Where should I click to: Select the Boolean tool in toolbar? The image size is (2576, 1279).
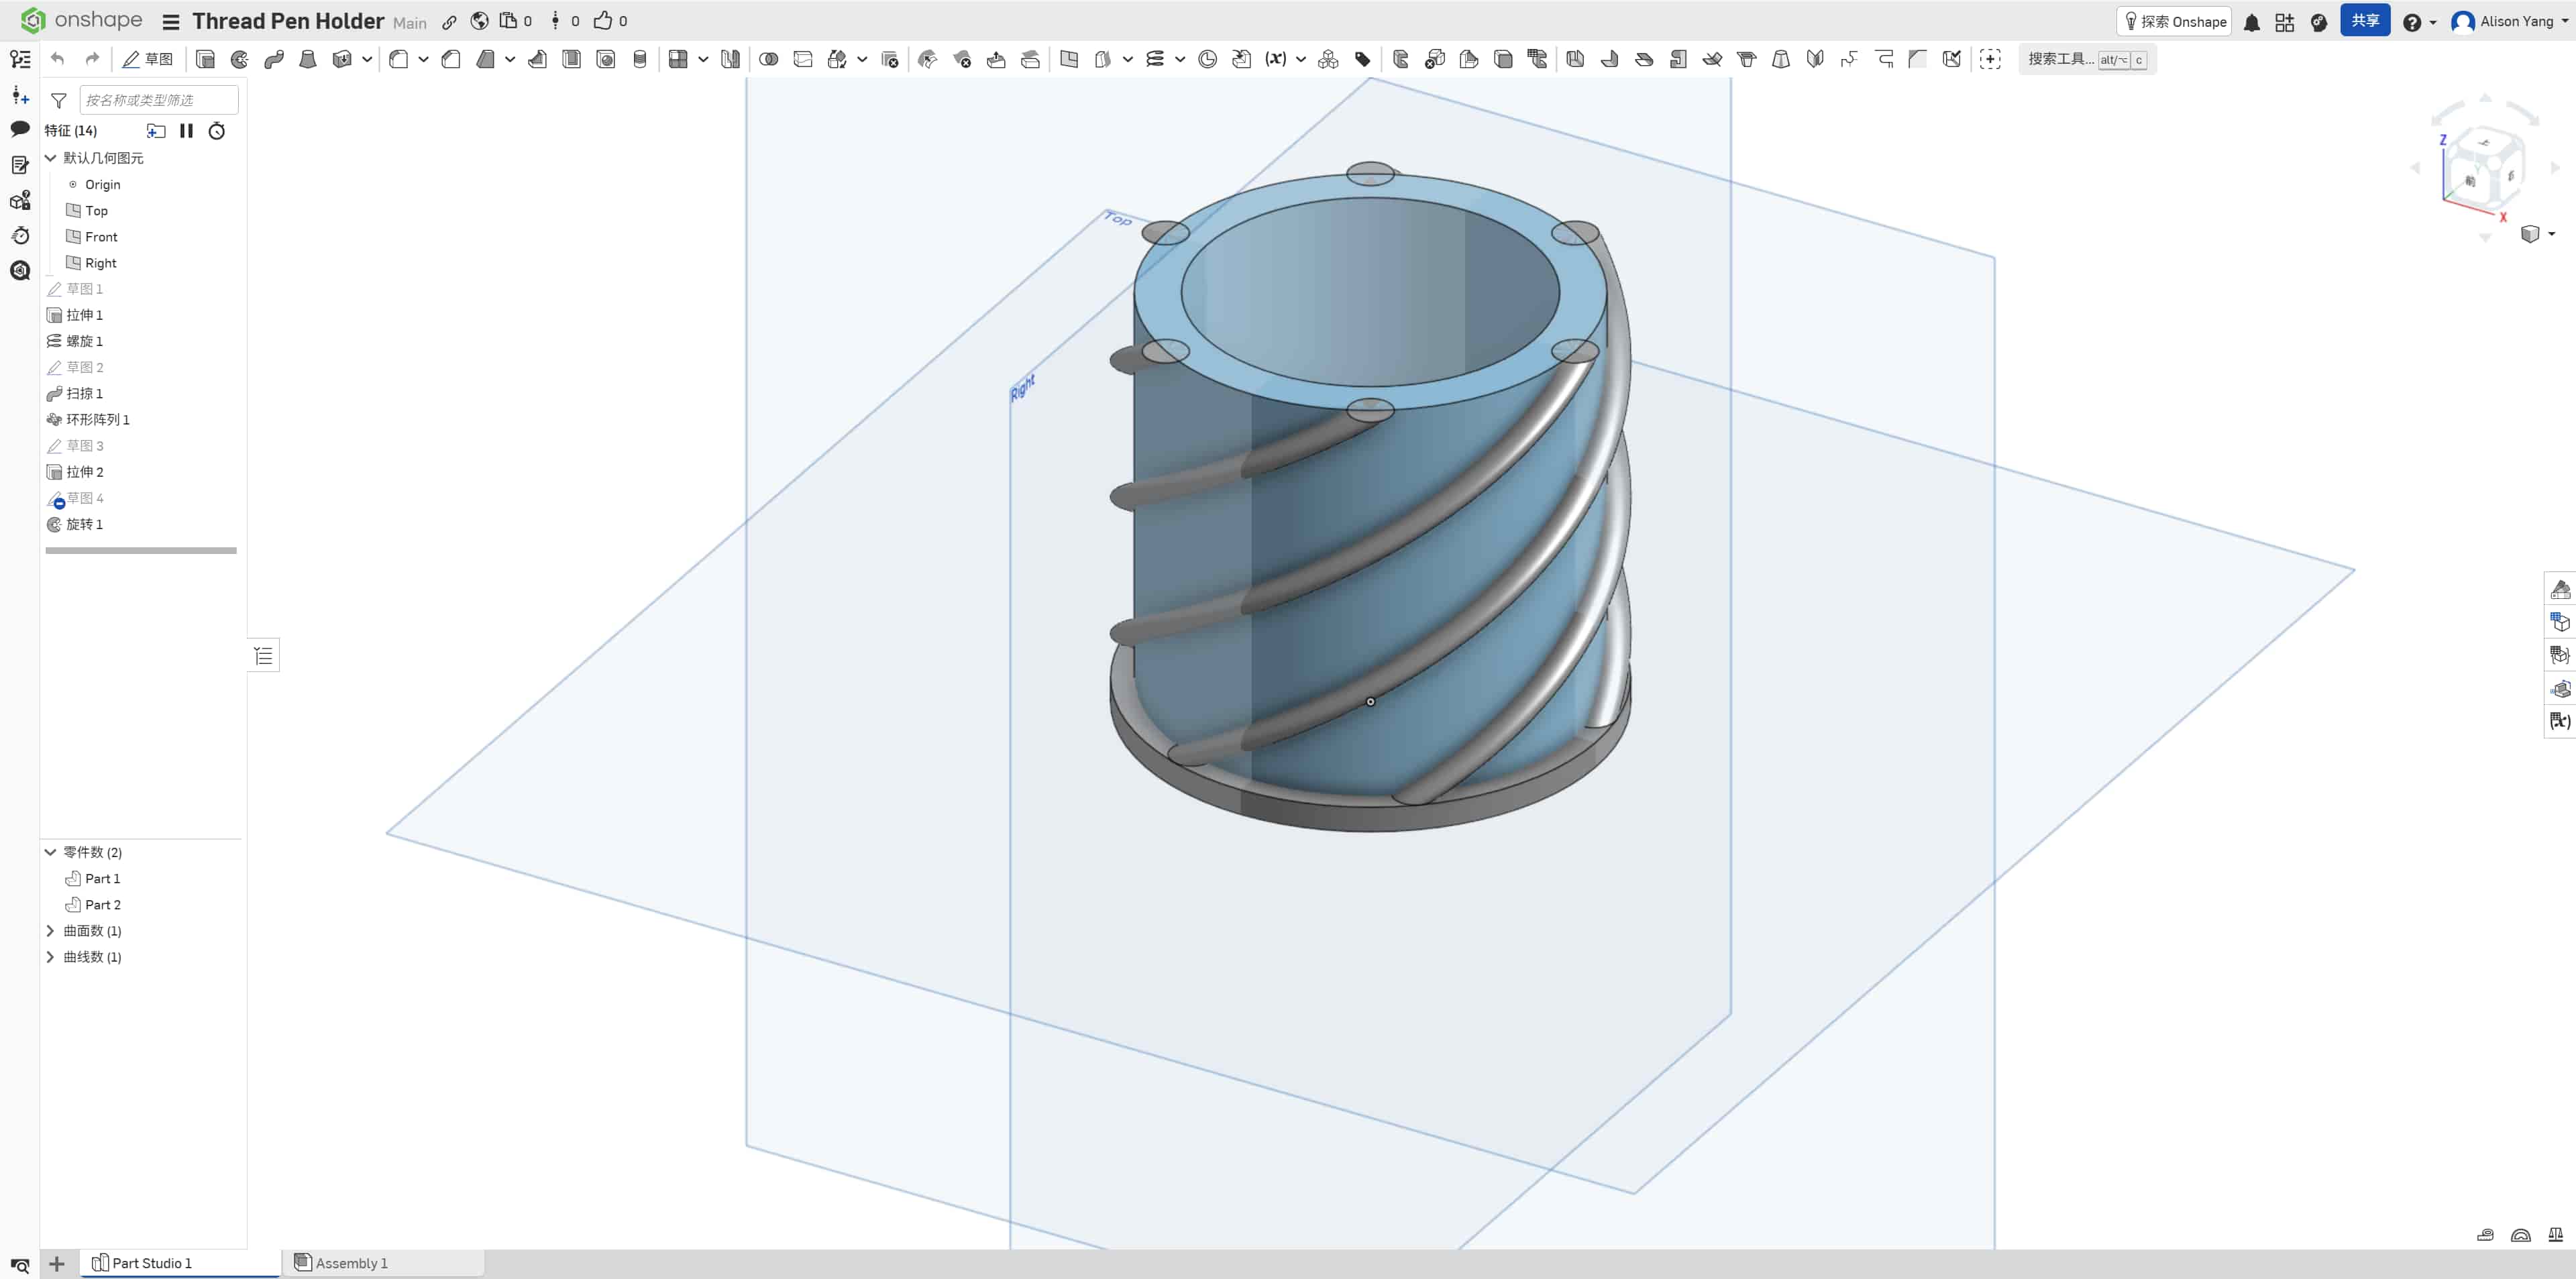click(769, 59)
